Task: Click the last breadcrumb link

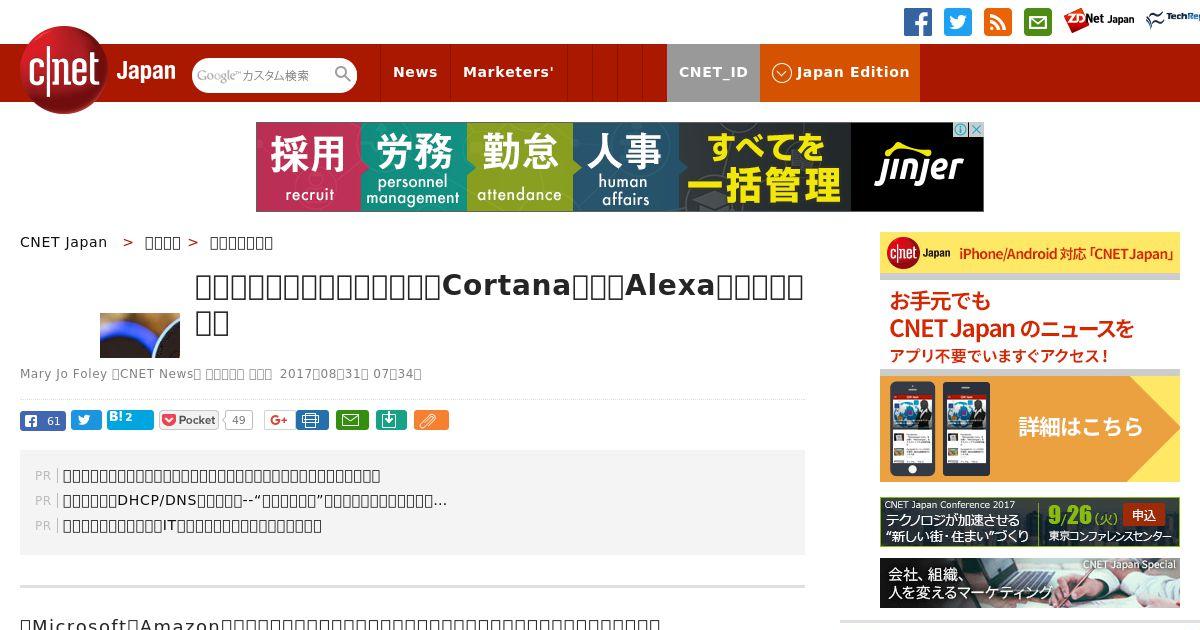Action: tap(241, 242)
